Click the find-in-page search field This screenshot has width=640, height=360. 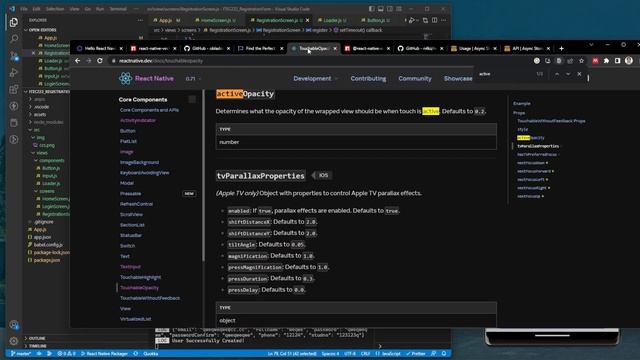click(506, 74)
